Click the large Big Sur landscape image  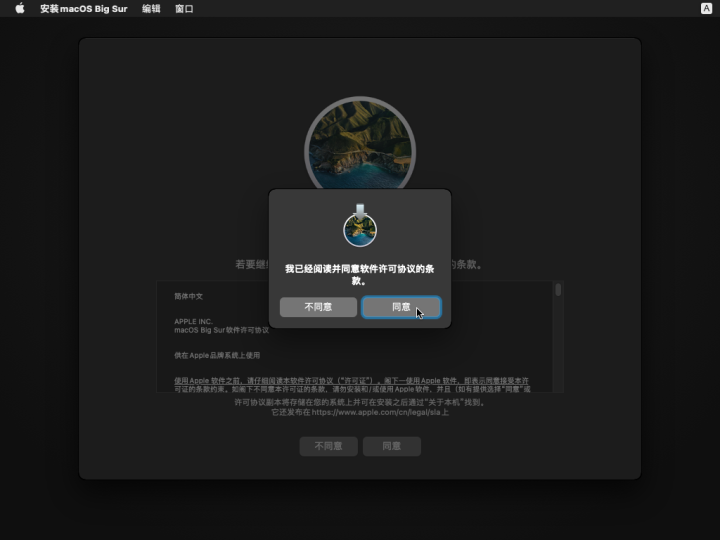click(x=360, y=143)
